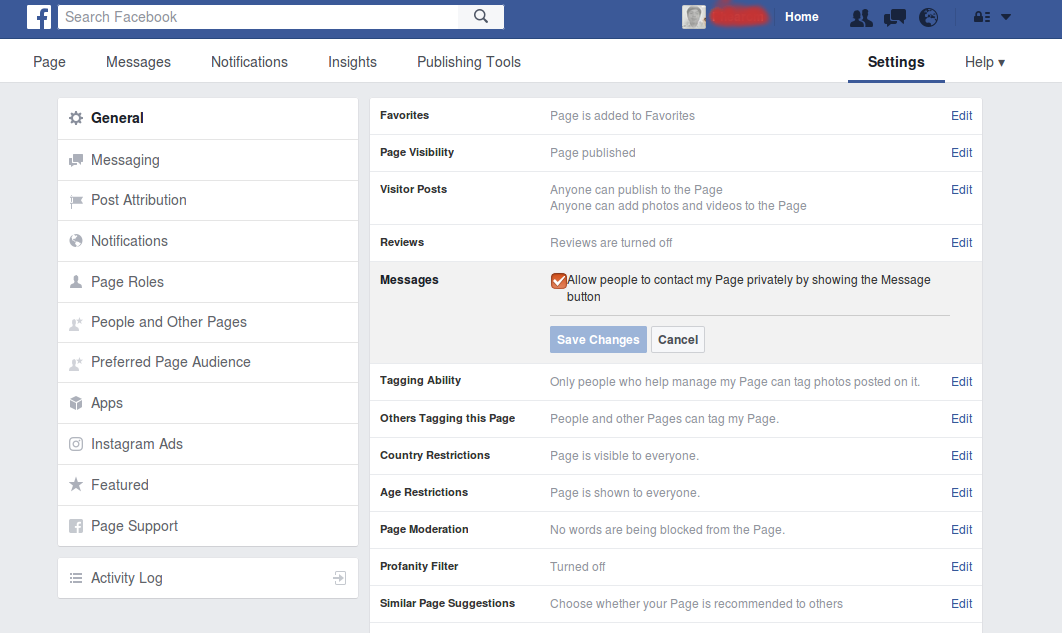Open Post Attribution settings
Image resolution: width=1062 pixels, height=633 pixels.
tap(208, 200)
